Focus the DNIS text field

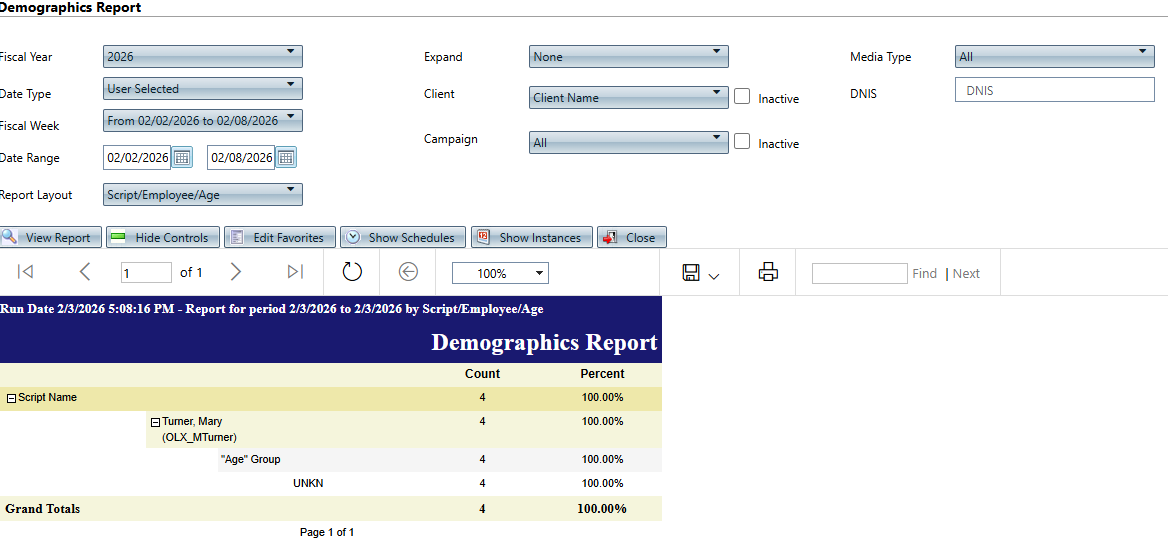click(x=1054, y=90)
